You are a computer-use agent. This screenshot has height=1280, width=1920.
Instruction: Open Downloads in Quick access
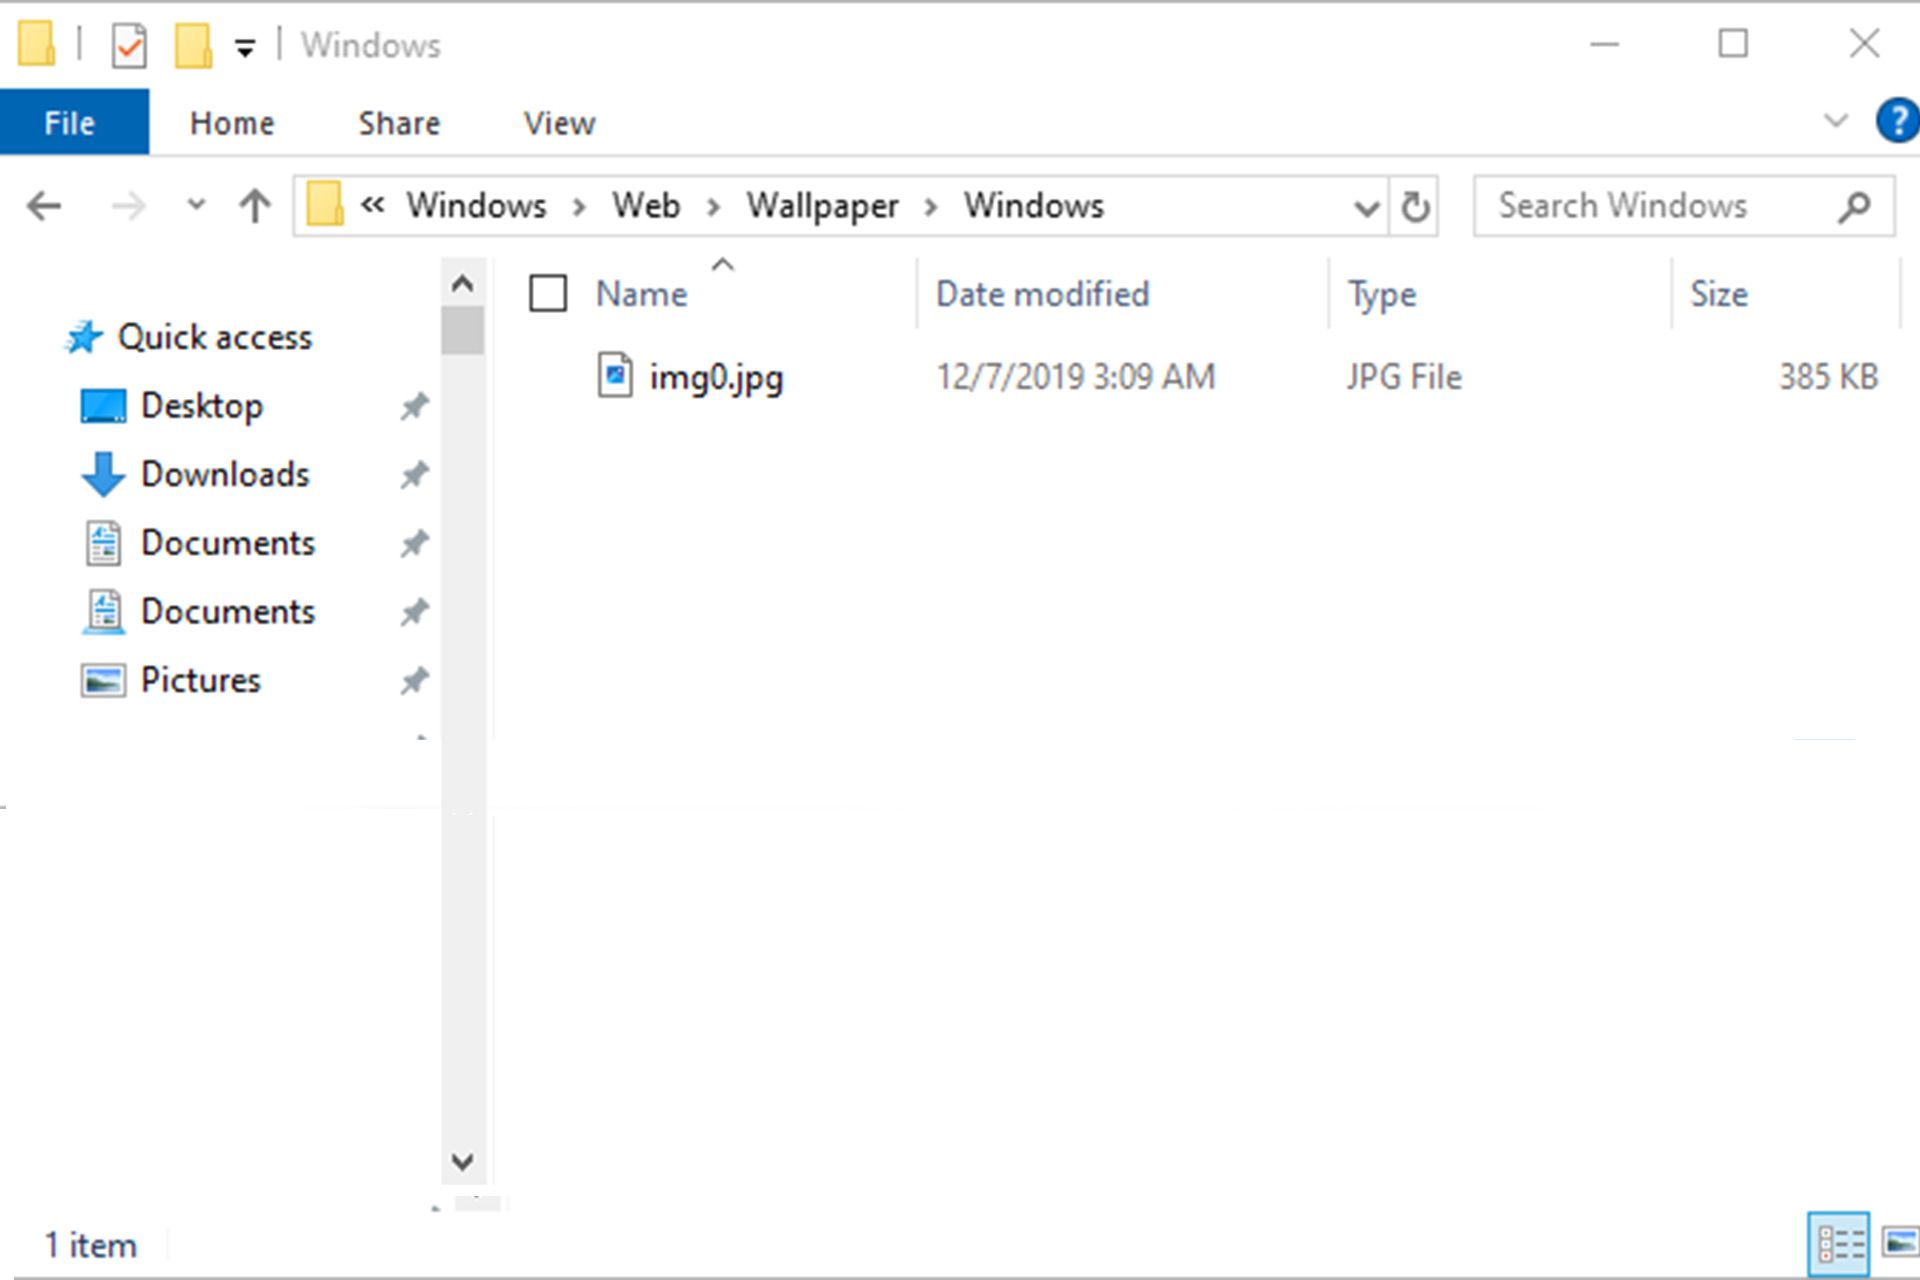tap(225, 474)
